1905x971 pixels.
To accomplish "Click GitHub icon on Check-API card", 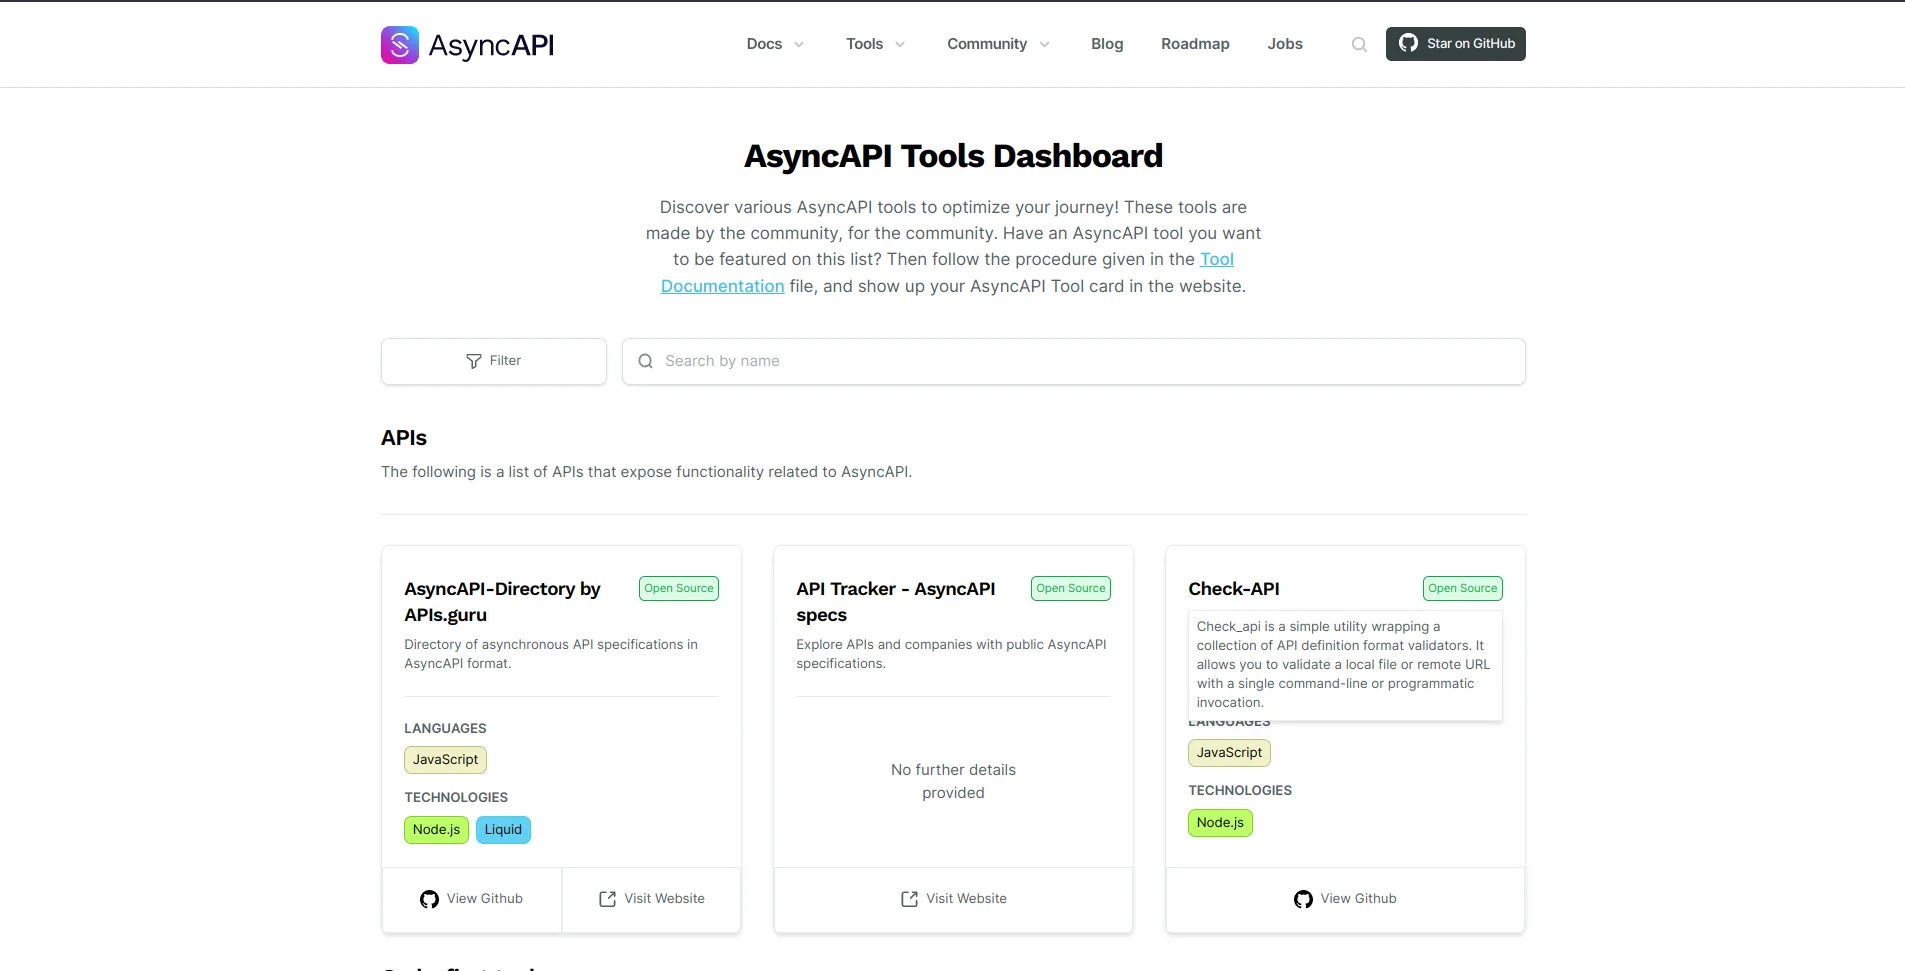I will (x=1303, y=899).
